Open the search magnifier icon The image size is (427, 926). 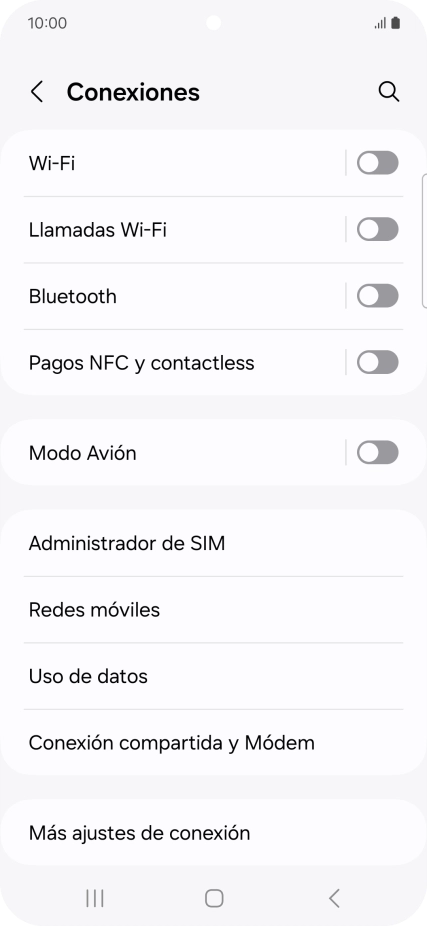389,92
